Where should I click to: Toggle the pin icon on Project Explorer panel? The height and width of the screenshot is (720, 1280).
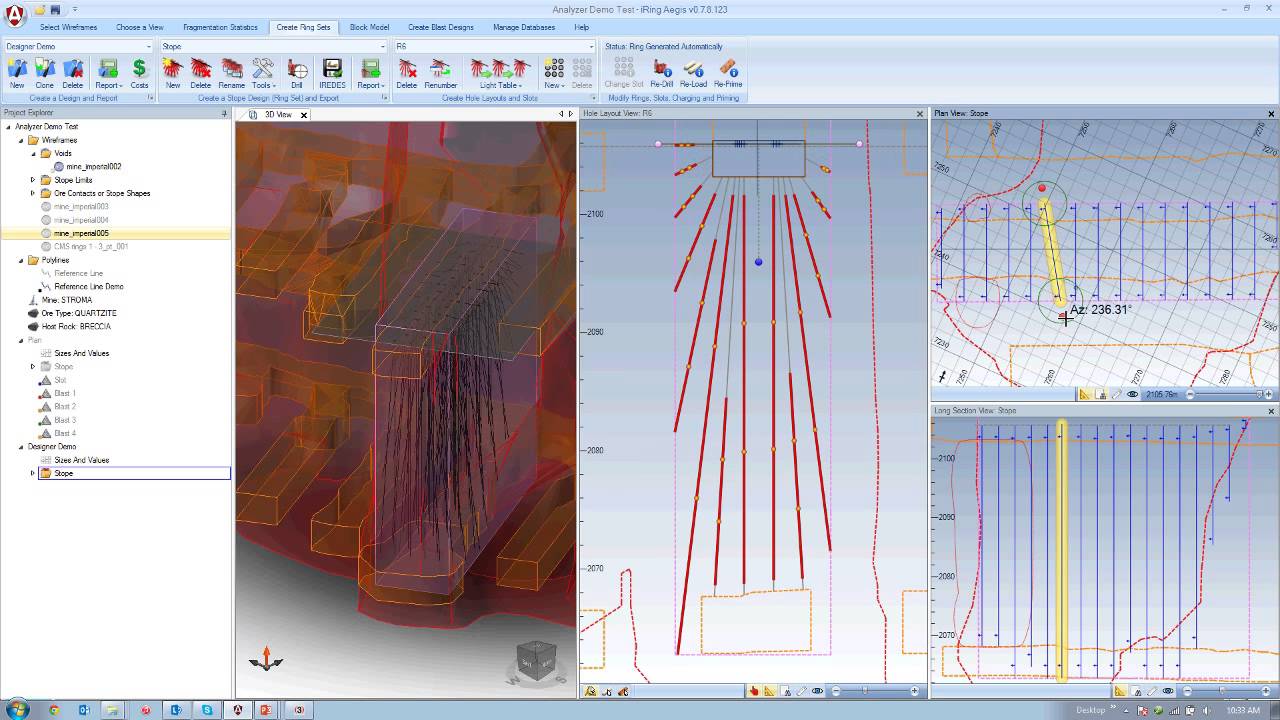point(224,113)
